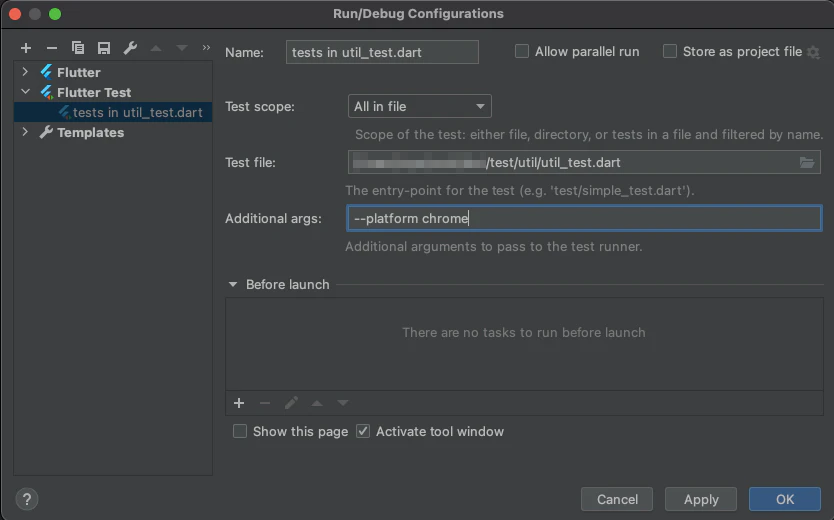Save configuration using floppy disk icon
Viewport: 834px width, 520px height.
pyautogui.click(x=104, y=48)
